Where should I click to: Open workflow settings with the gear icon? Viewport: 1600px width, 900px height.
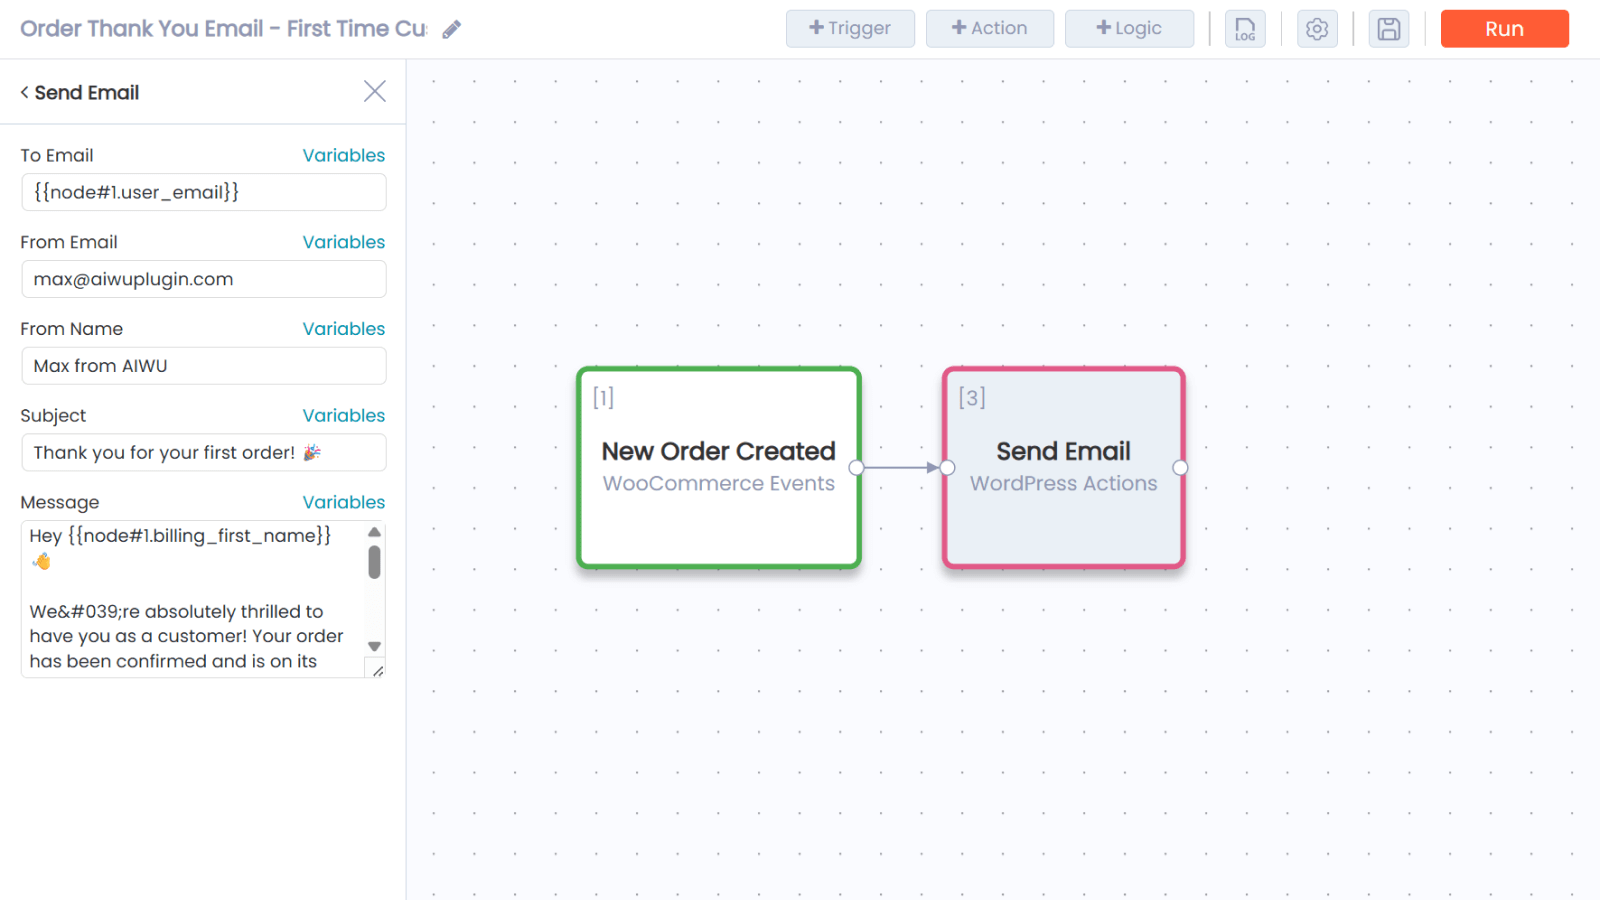1316,29
